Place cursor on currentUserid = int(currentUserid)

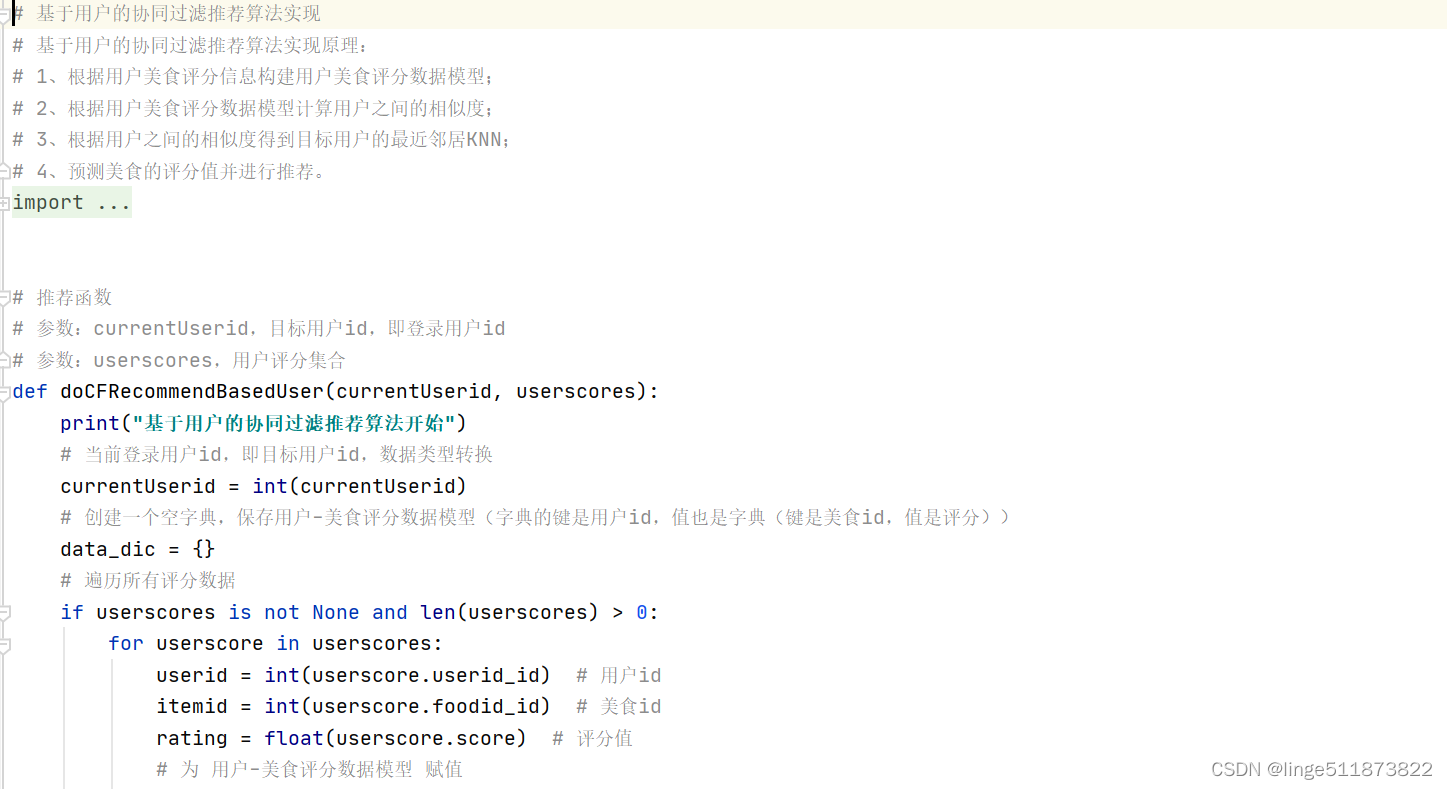(x=264, y=486)
